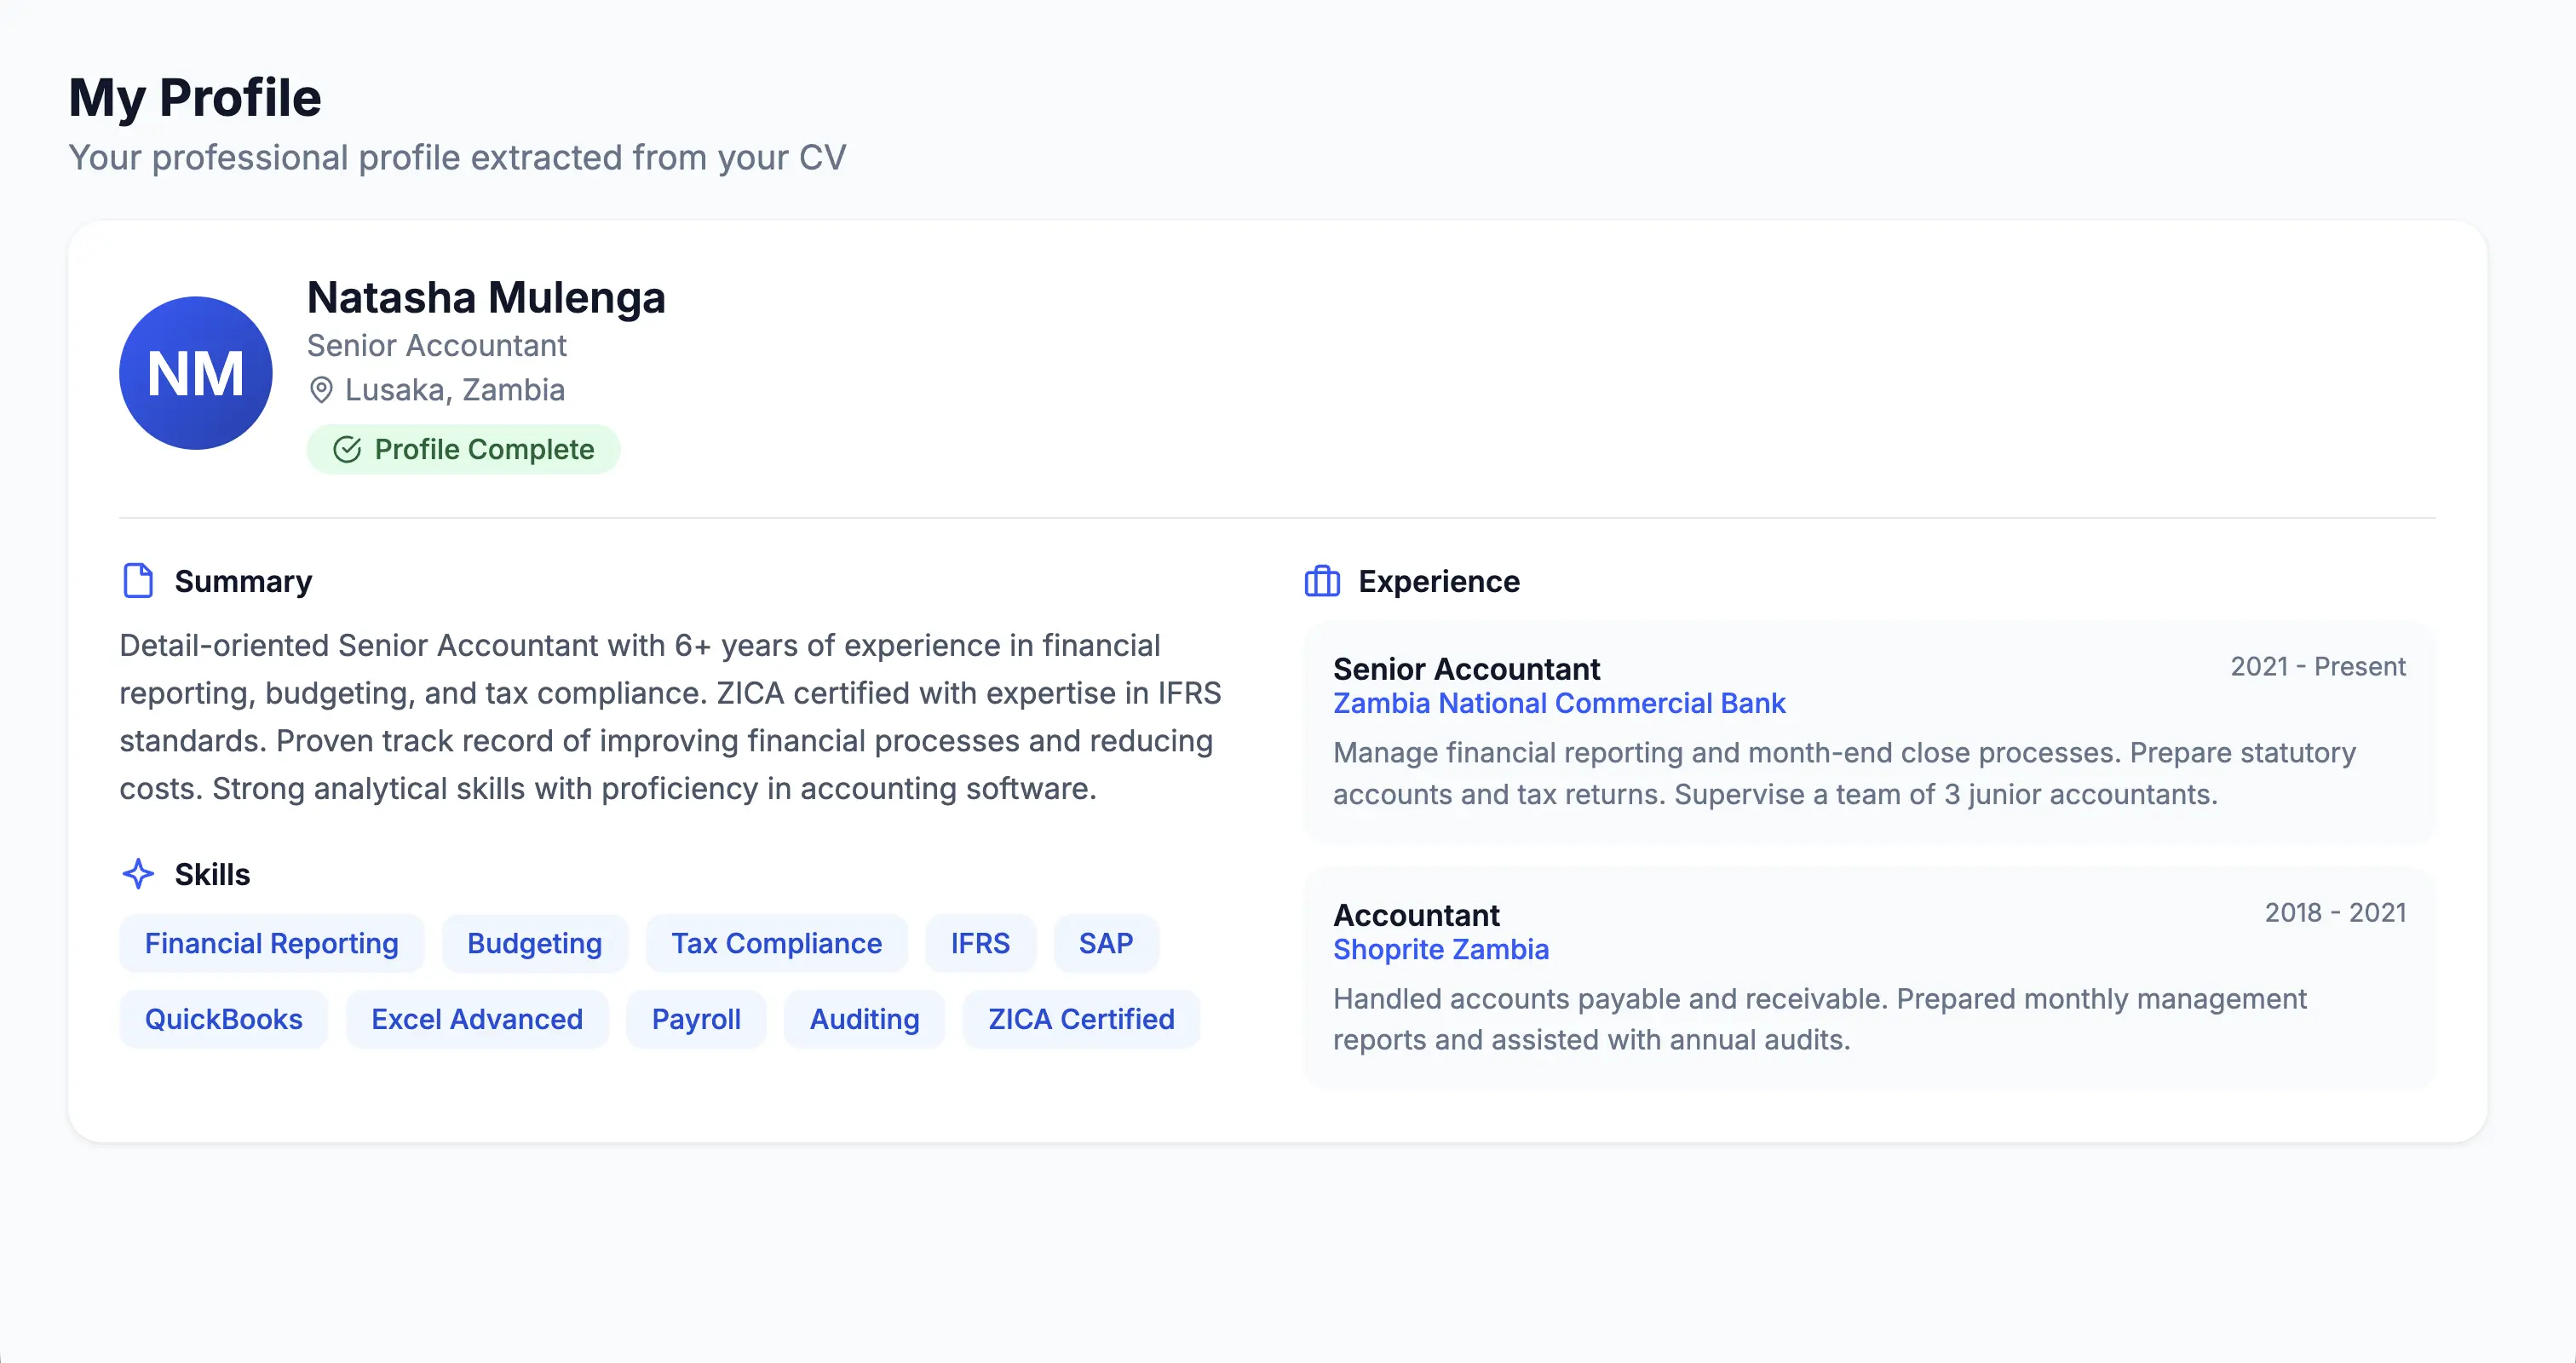This screenshot has width=2576, height=1363.
Task: Open Zambia National Commercial Bank link
Action: 1559,703
